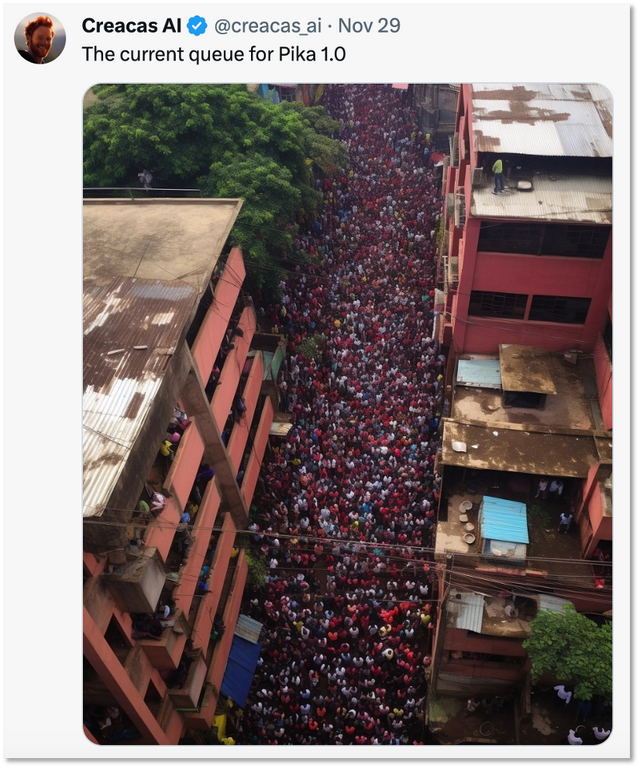This screenshot has height=769, width=640.
Task: Open the Creacas AI profile avatar
Action: pos(40,38)
